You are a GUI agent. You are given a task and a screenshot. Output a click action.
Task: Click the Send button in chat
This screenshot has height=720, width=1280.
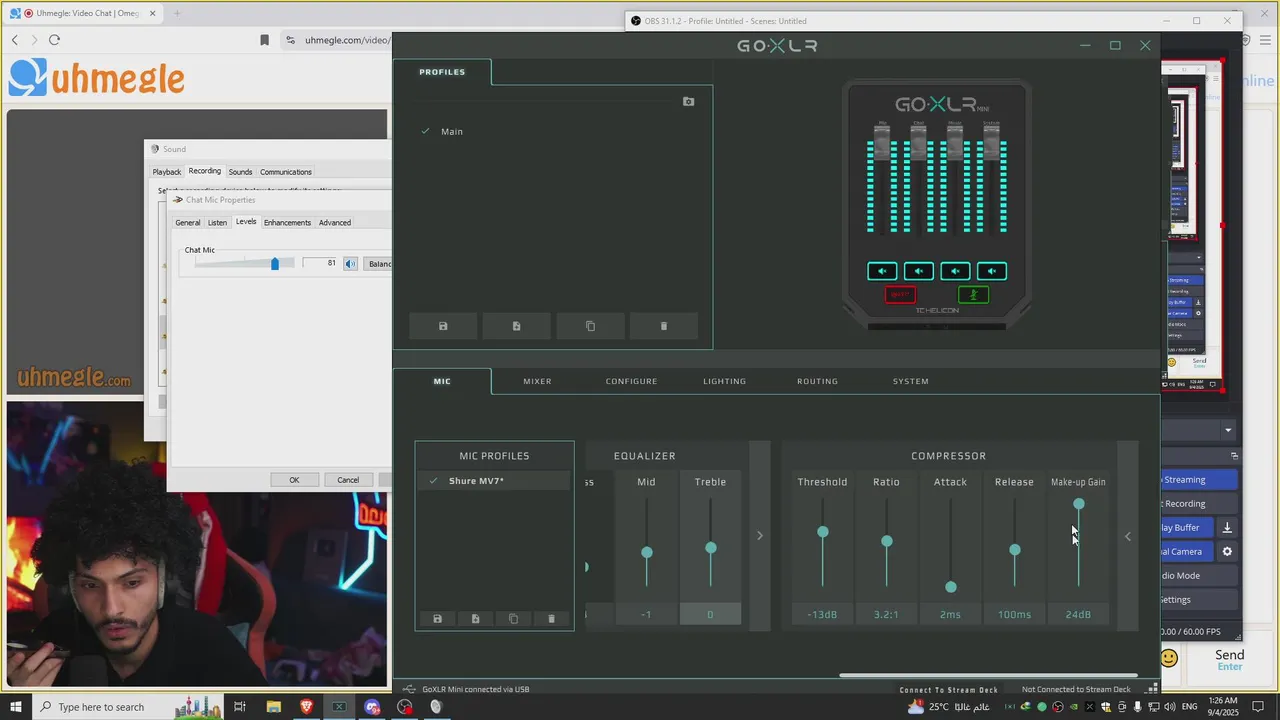pyautogui.click(x=1230, y=659)
